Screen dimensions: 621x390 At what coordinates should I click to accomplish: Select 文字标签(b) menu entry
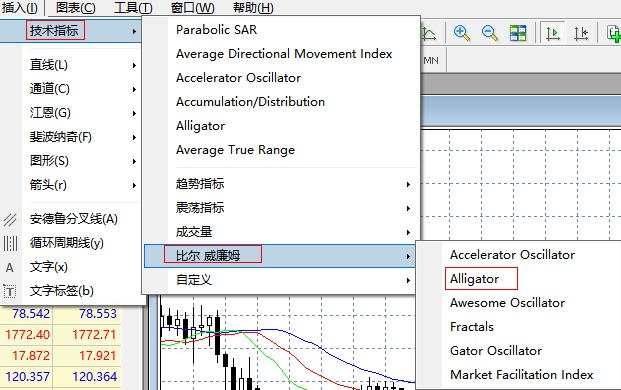click(62, 291)
